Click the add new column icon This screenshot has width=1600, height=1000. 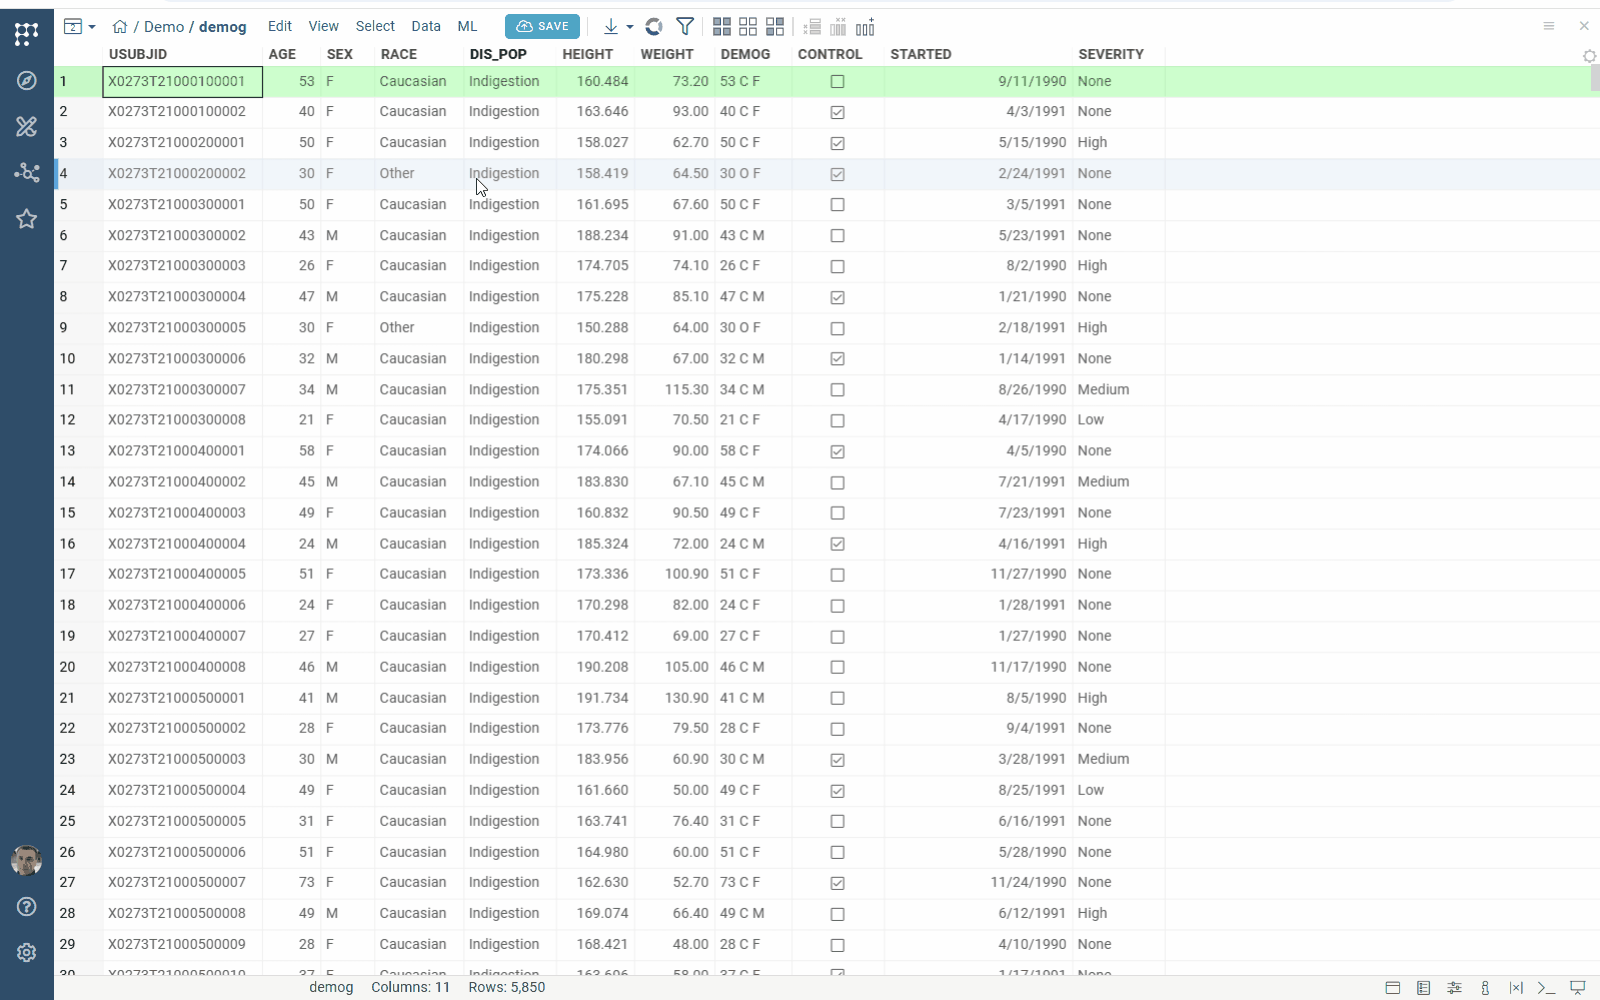pyautogui.click(x=865, y=27)
